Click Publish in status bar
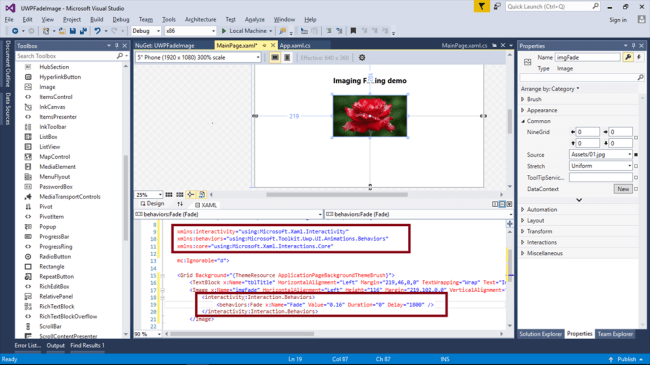650x365 pixels. point(626,359)
